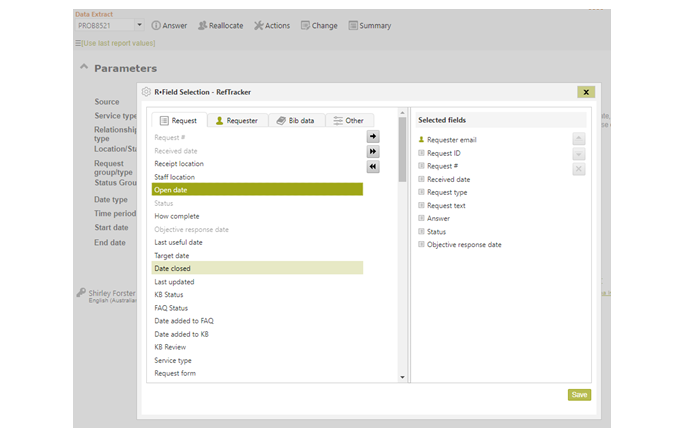Click the Change toolbar item

pos(319,25)
